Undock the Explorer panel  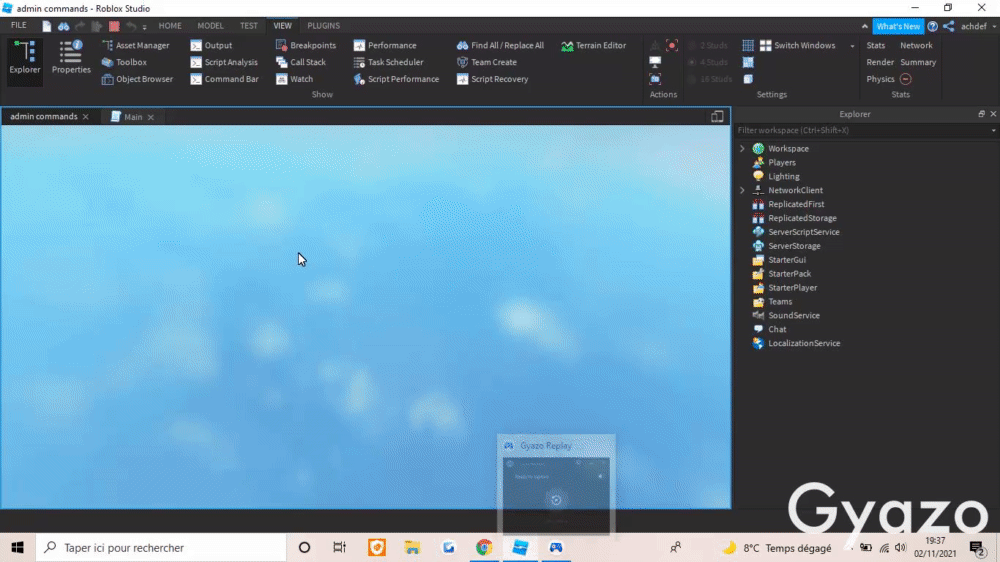(x=981, y=114)
